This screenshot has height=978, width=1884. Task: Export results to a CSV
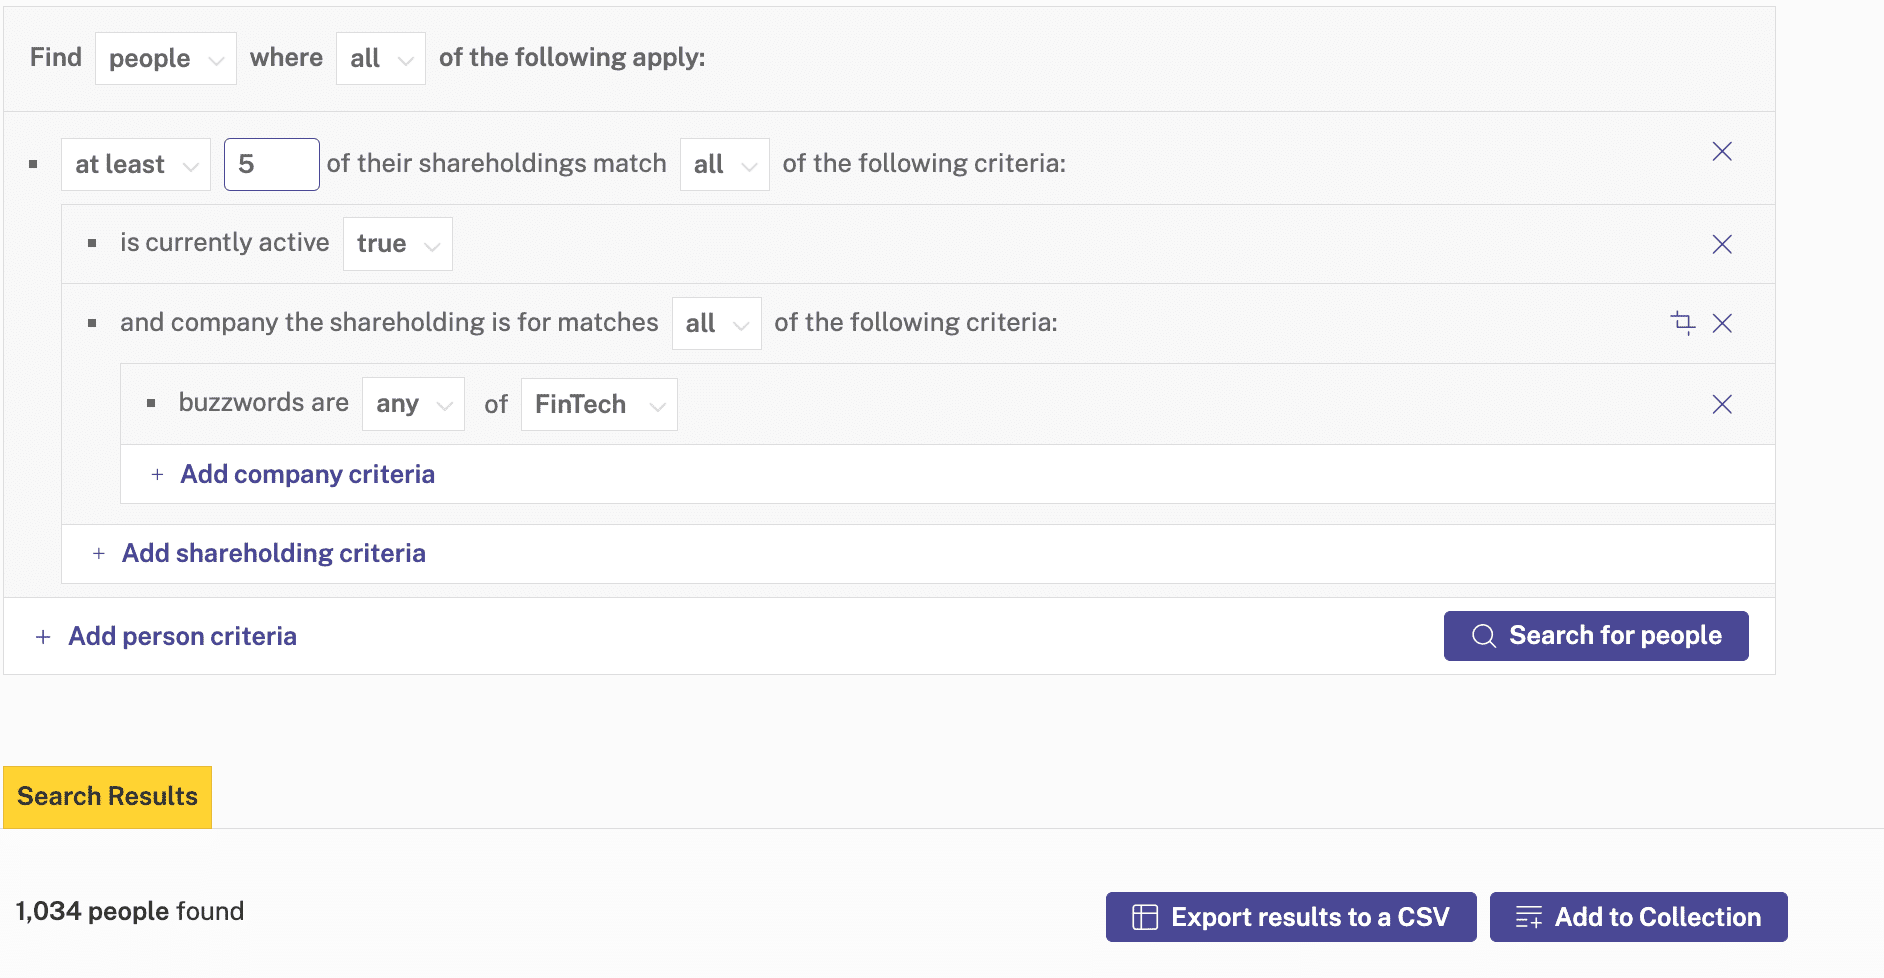pos(1291,917)
